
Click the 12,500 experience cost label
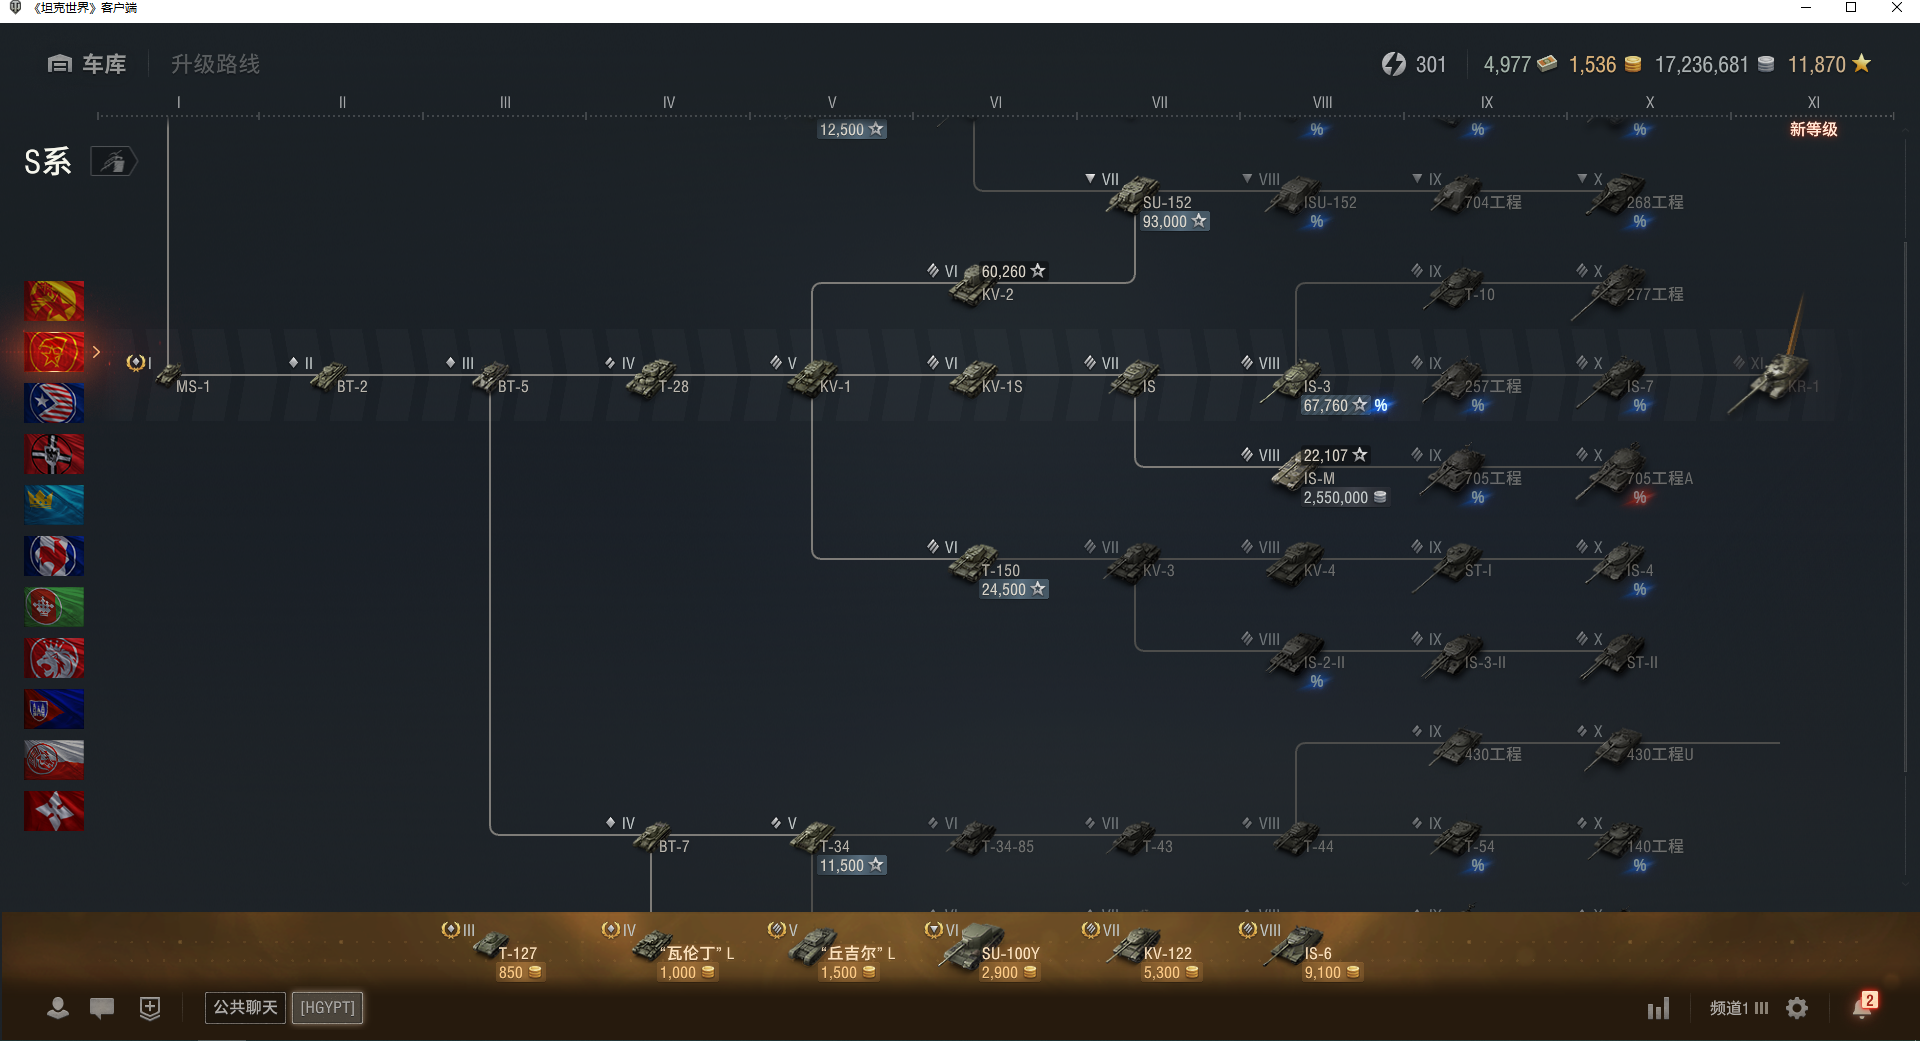coord(852,130)
